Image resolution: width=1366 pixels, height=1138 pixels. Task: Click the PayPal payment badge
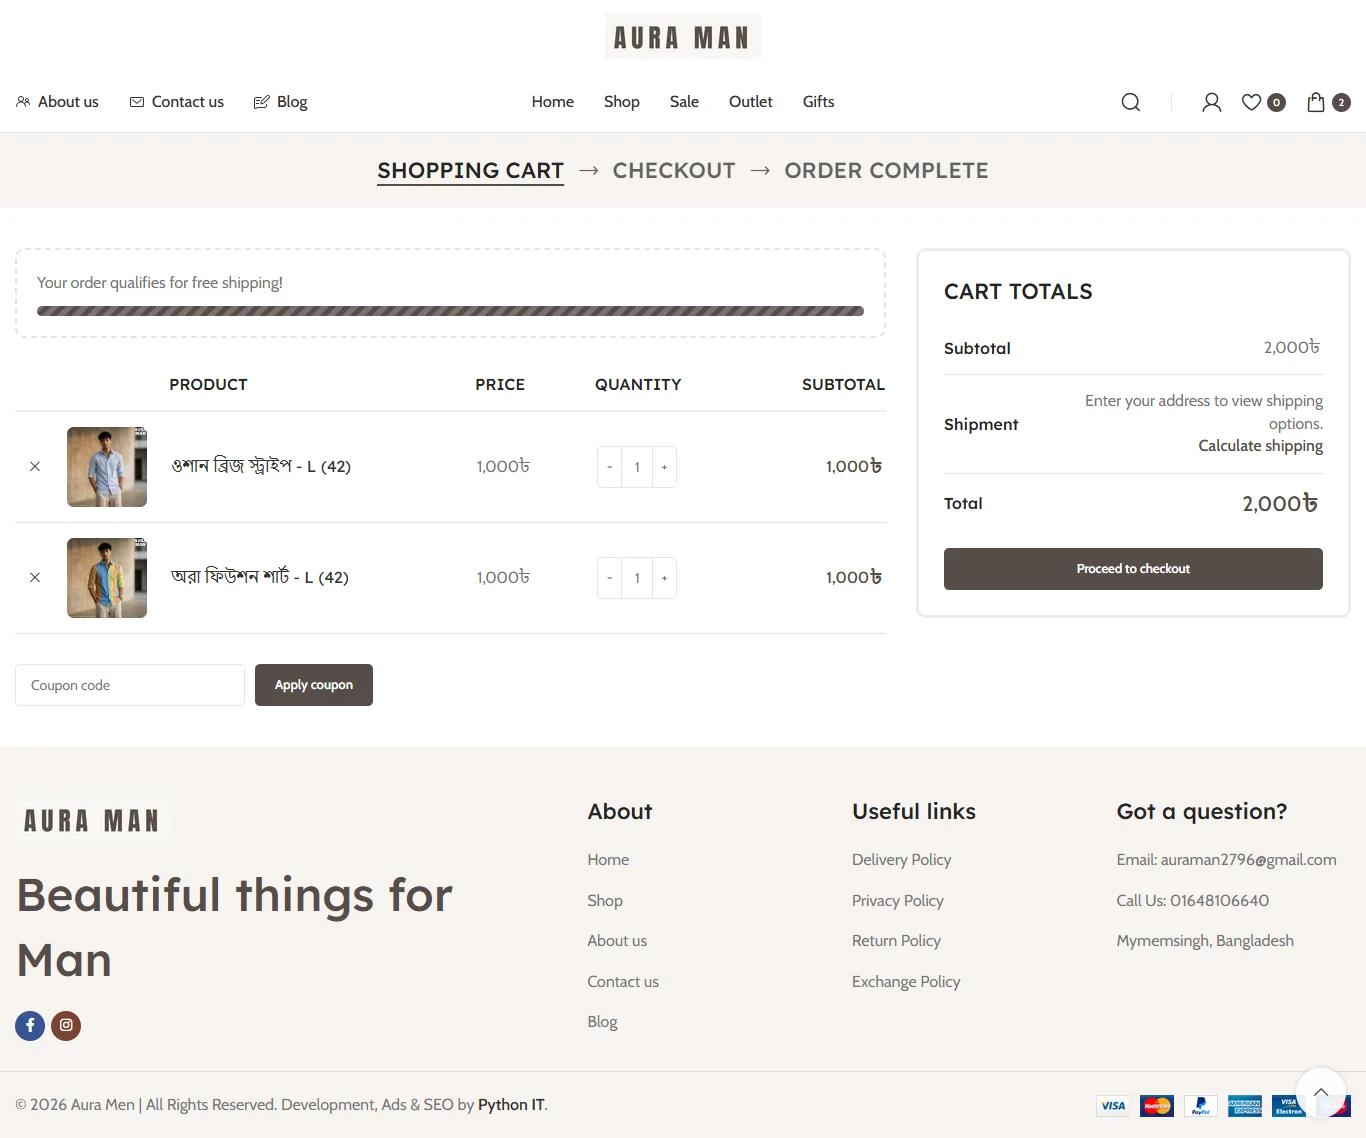tap(1201, 1106)
